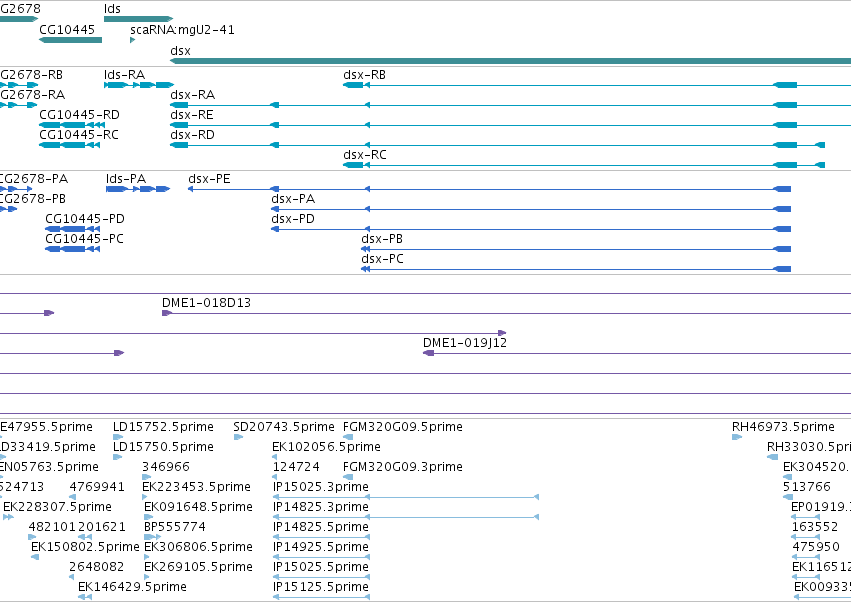Screen dimensions: 851x602
Task: Click the 475950 feature label
Action: 816,547
